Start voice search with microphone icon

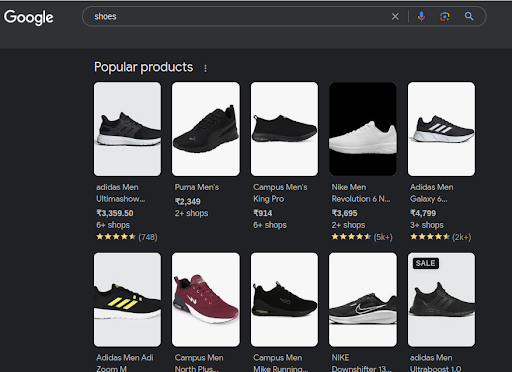click(x=421, y=16)
